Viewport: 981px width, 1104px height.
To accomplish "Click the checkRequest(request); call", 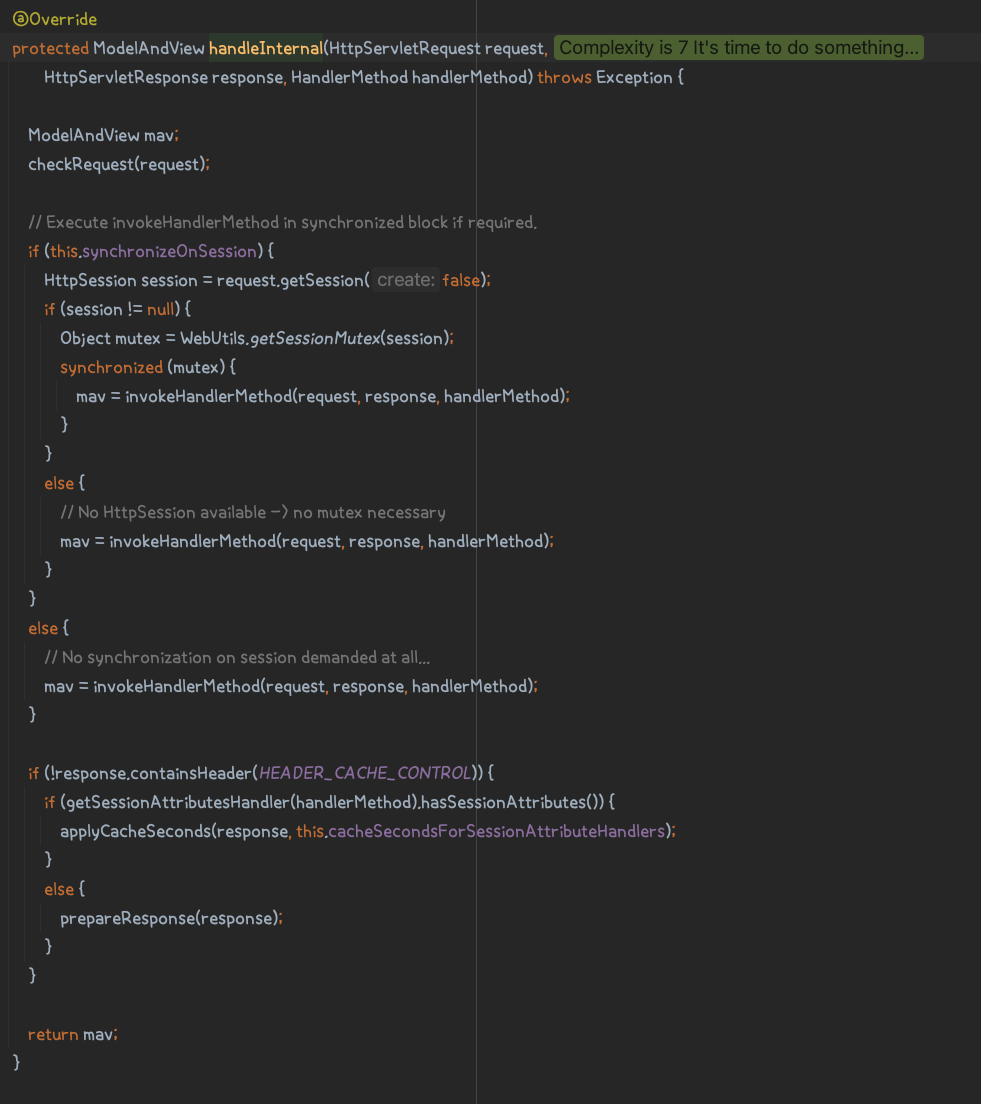I will click(x=119, y=164).
